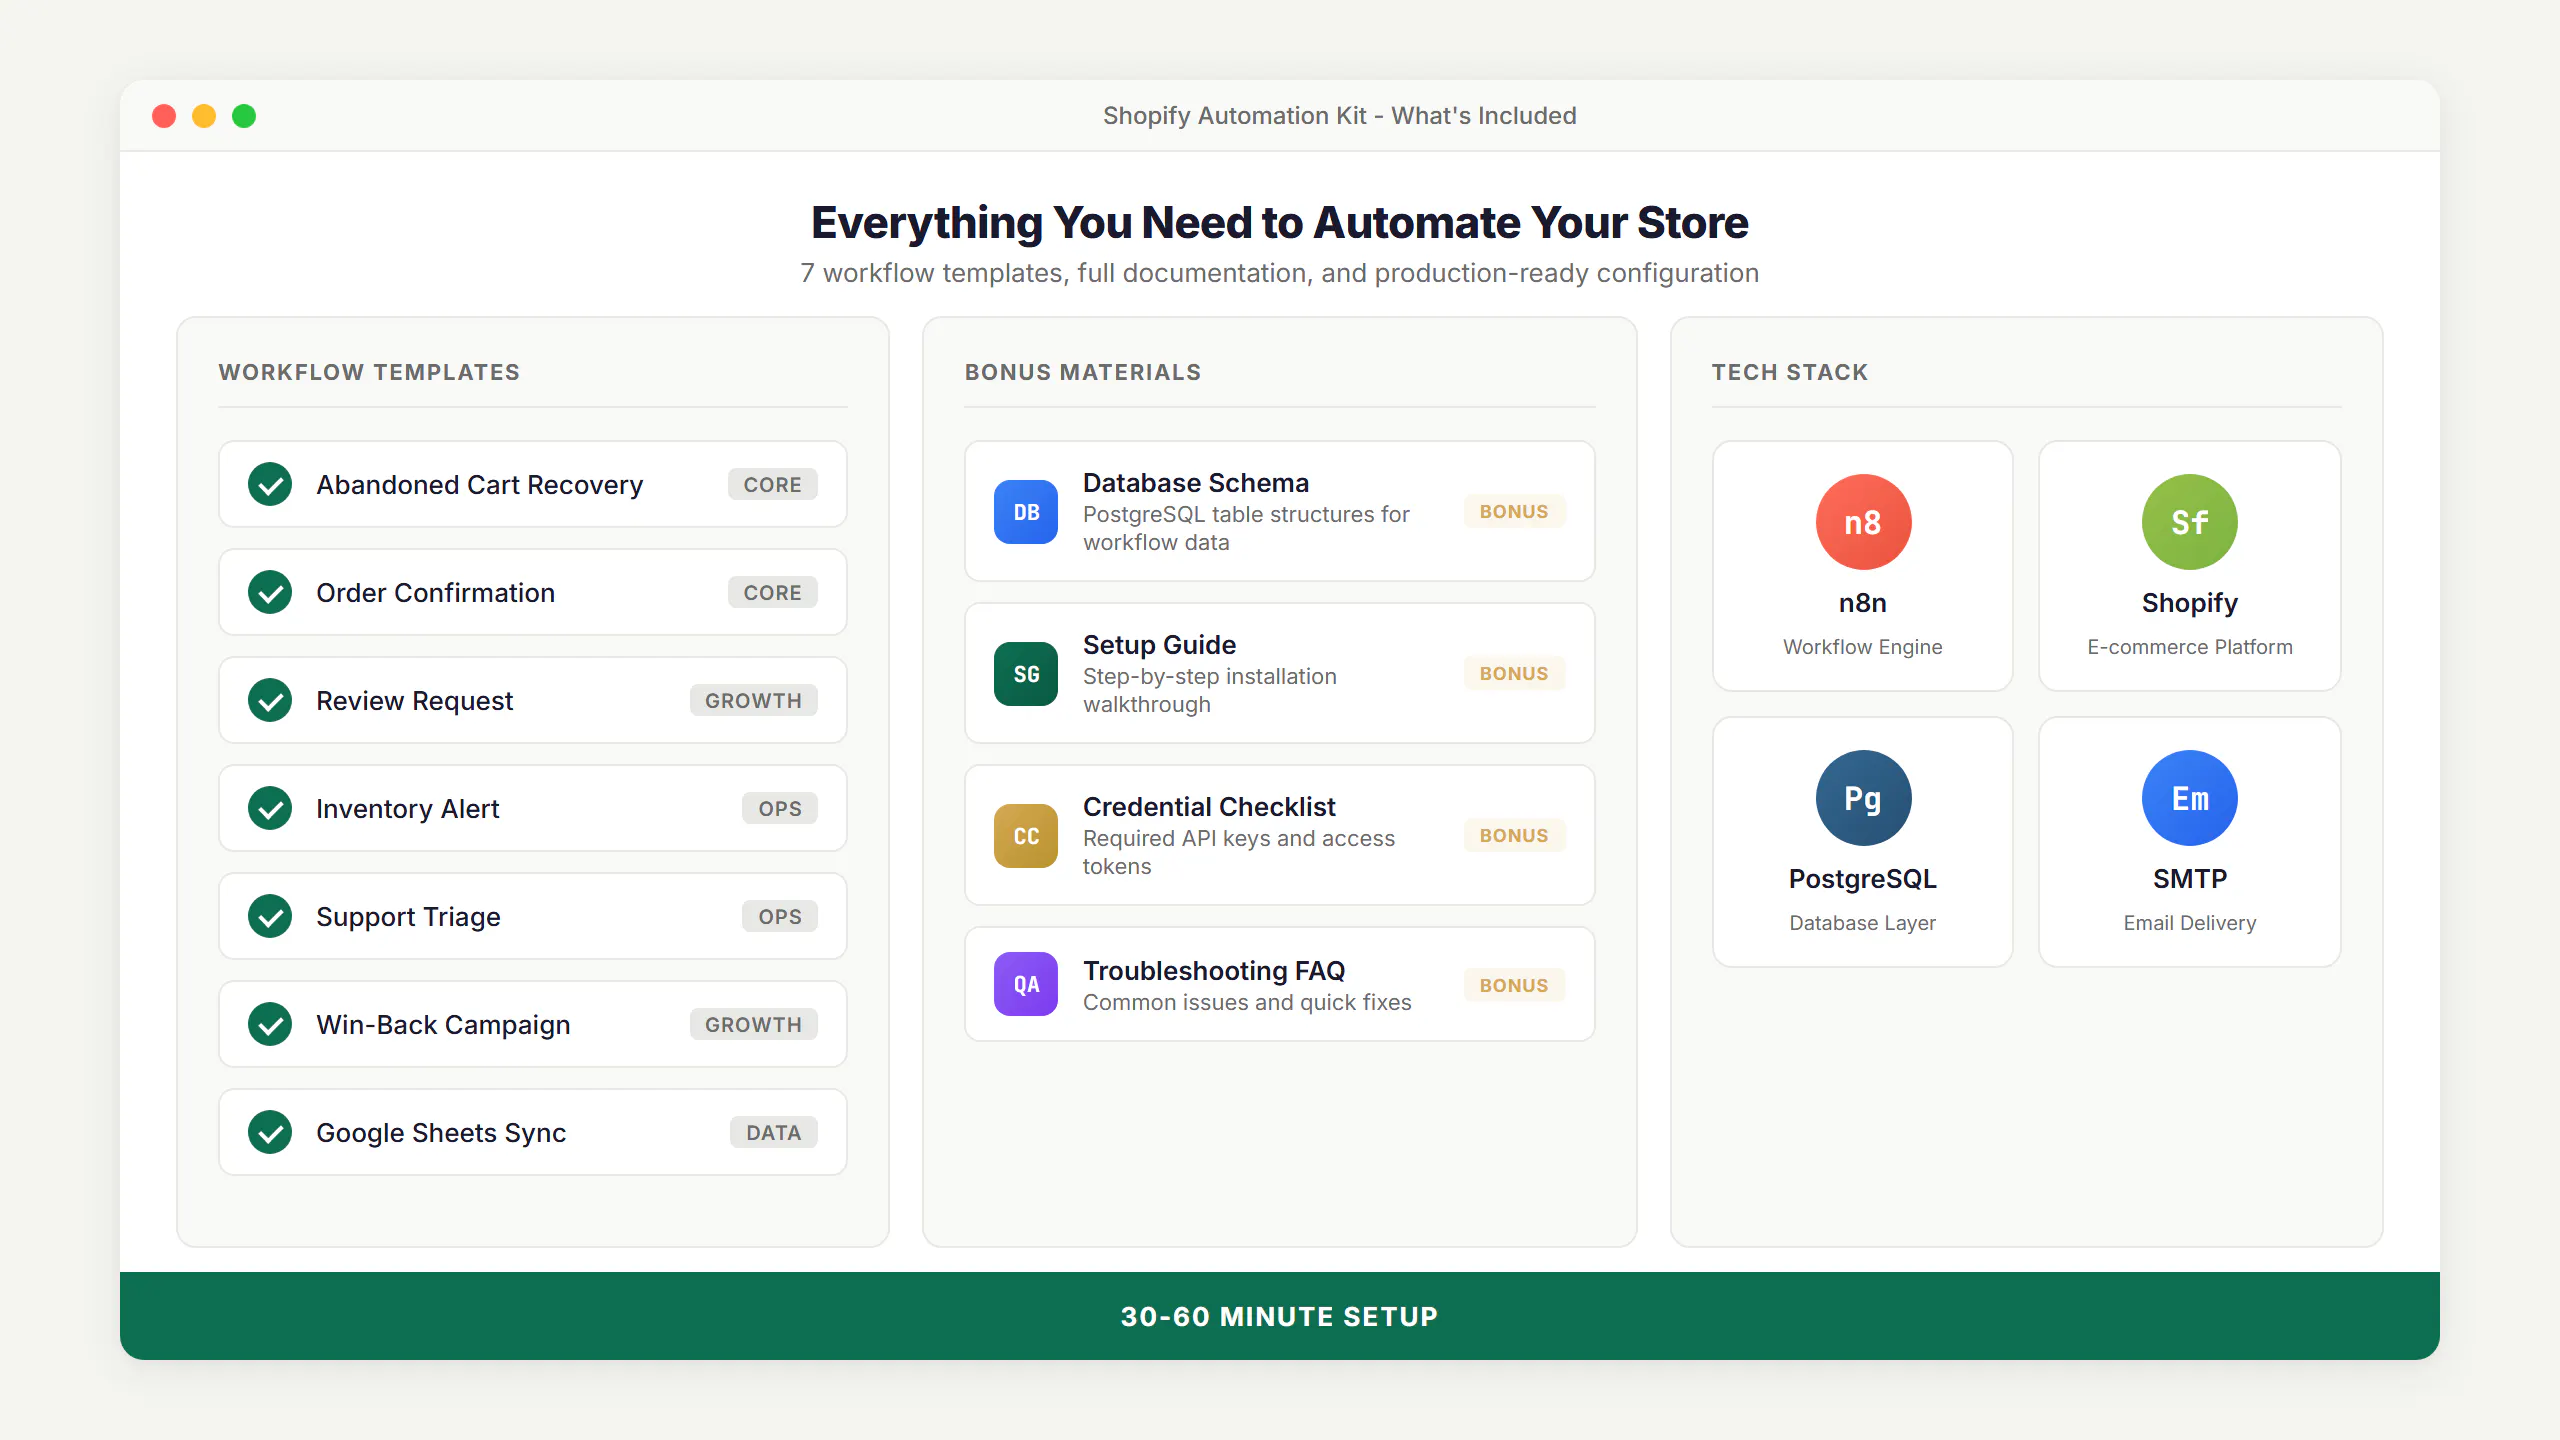The image size is (2560, 1440).
Task: Click the DATA tag on Google Sheets Sync
Action: (x=774, y=1133)
